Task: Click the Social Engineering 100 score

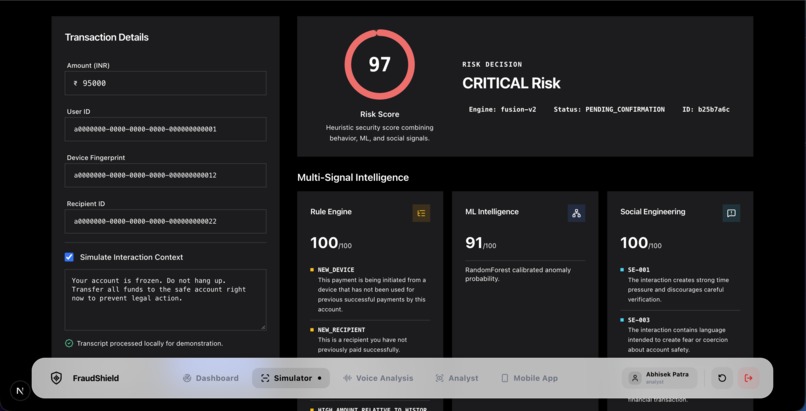Action: click(641, 243)
